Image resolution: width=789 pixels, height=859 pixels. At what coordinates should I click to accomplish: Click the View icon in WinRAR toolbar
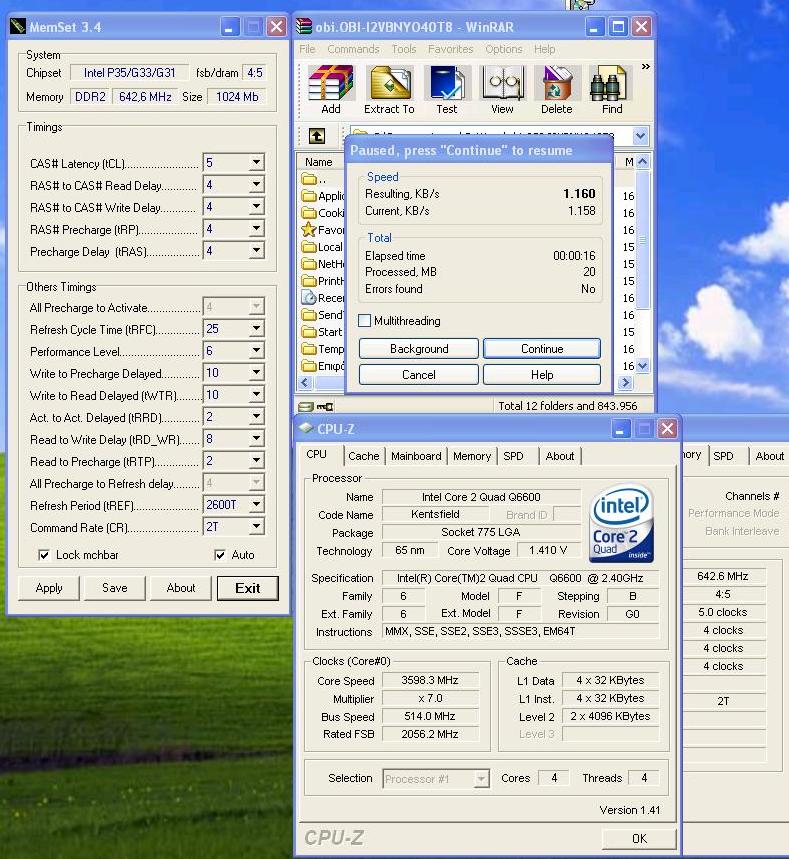click(502, 83)
